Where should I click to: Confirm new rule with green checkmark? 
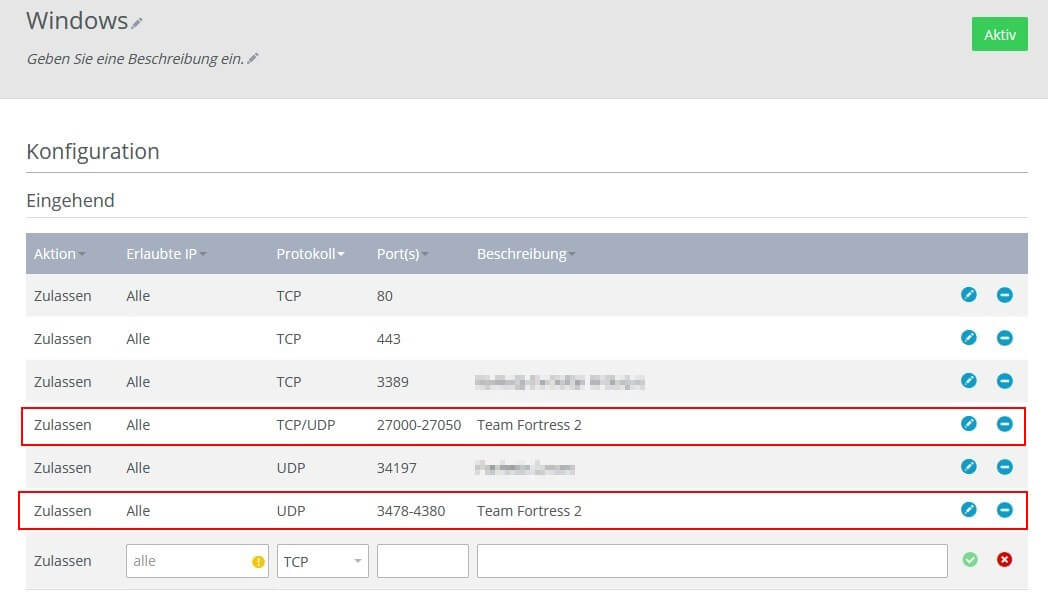[x=970, y=560]
